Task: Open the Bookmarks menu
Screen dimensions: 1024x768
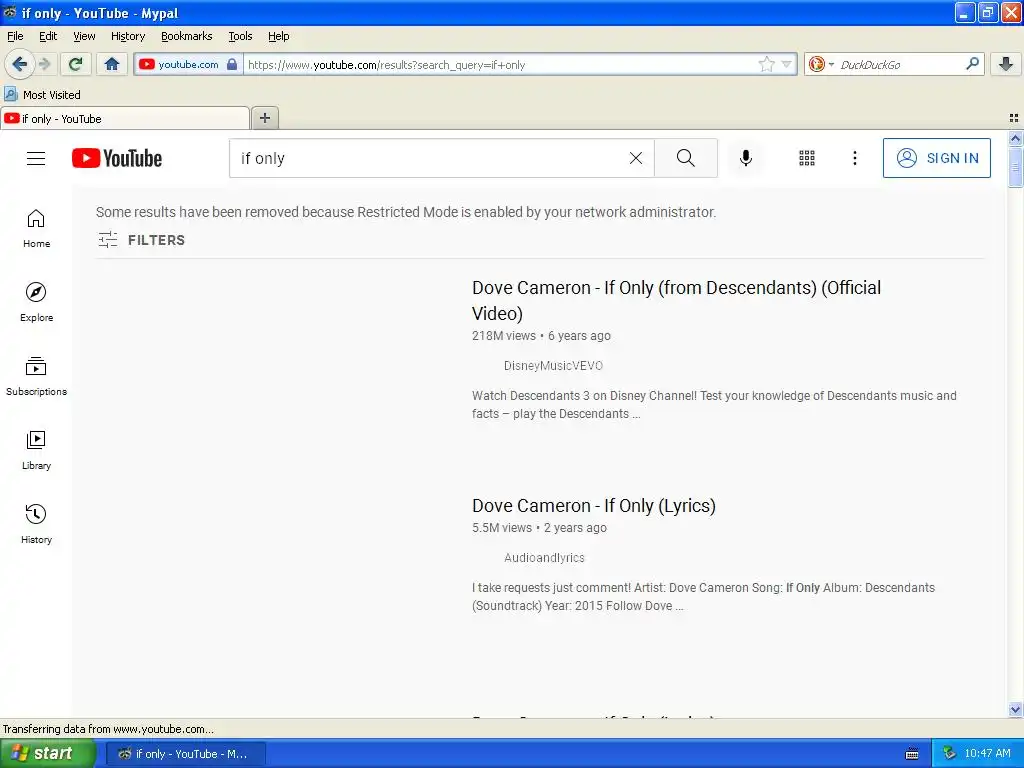Action: [x=186, y=36]
